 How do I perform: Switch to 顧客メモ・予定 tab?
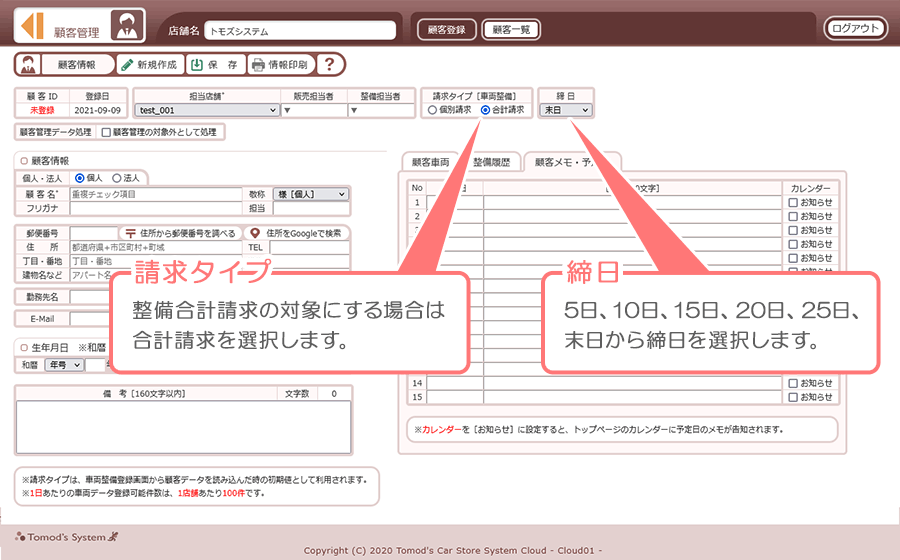572,162
